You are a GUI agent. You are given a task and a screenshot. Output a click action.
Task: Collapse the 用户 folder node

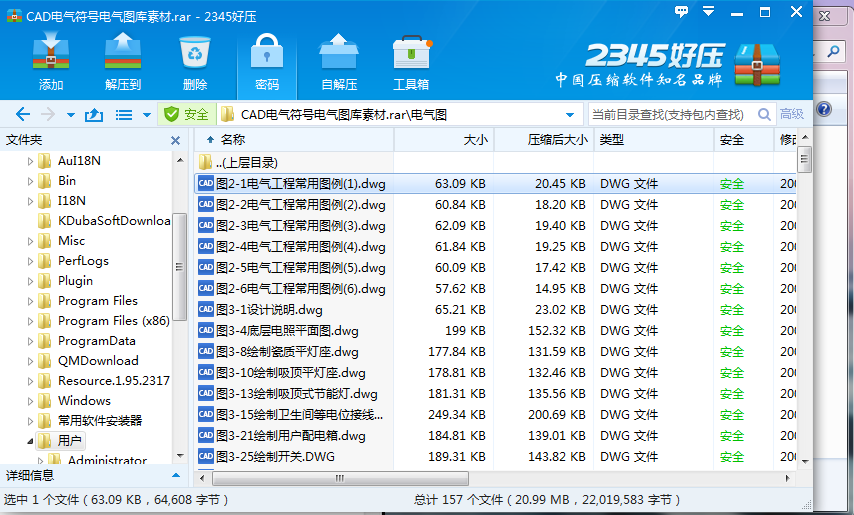(x=30, y=441)
